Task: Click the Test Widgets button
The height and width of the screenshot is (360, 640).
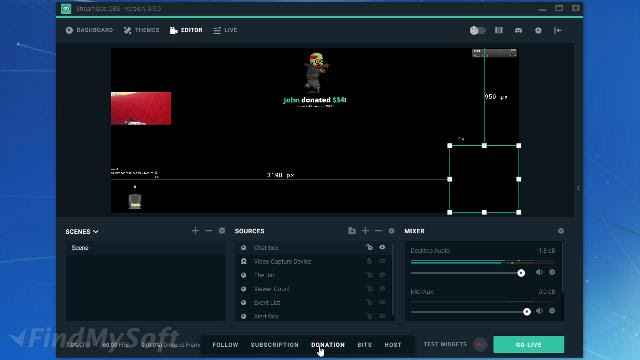Action: click(445, 344)
